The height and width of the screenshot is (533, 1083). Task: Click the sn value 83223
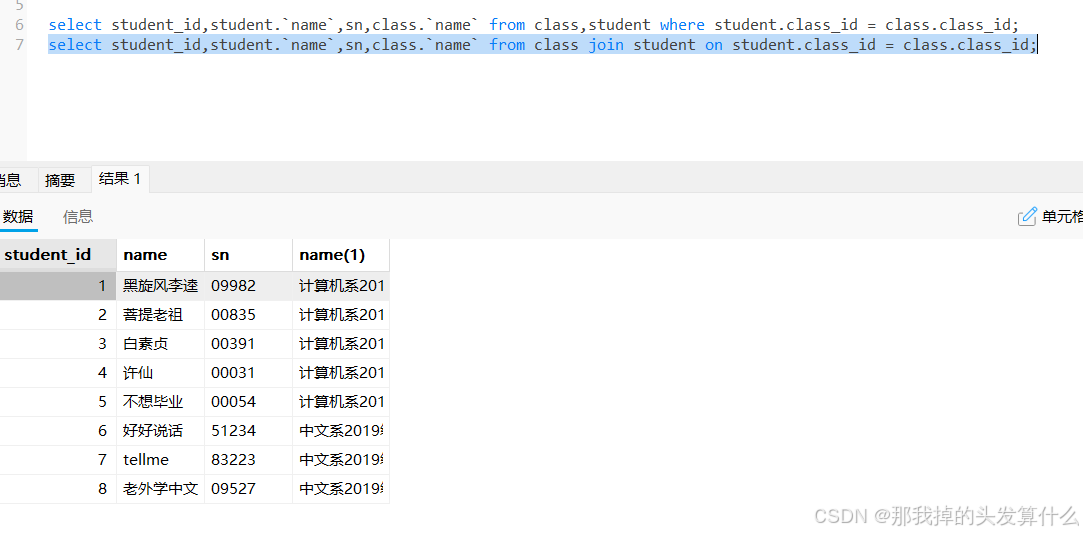pos(249,460)
